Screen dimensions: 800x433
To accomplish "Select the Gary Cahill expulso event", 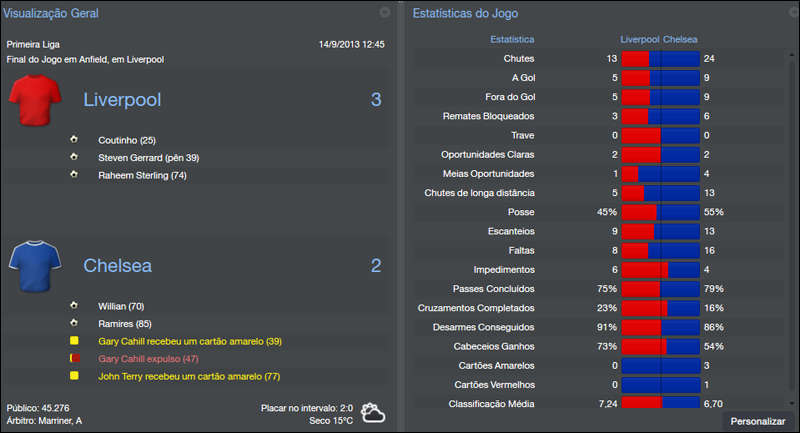I will tap(148, 357).
